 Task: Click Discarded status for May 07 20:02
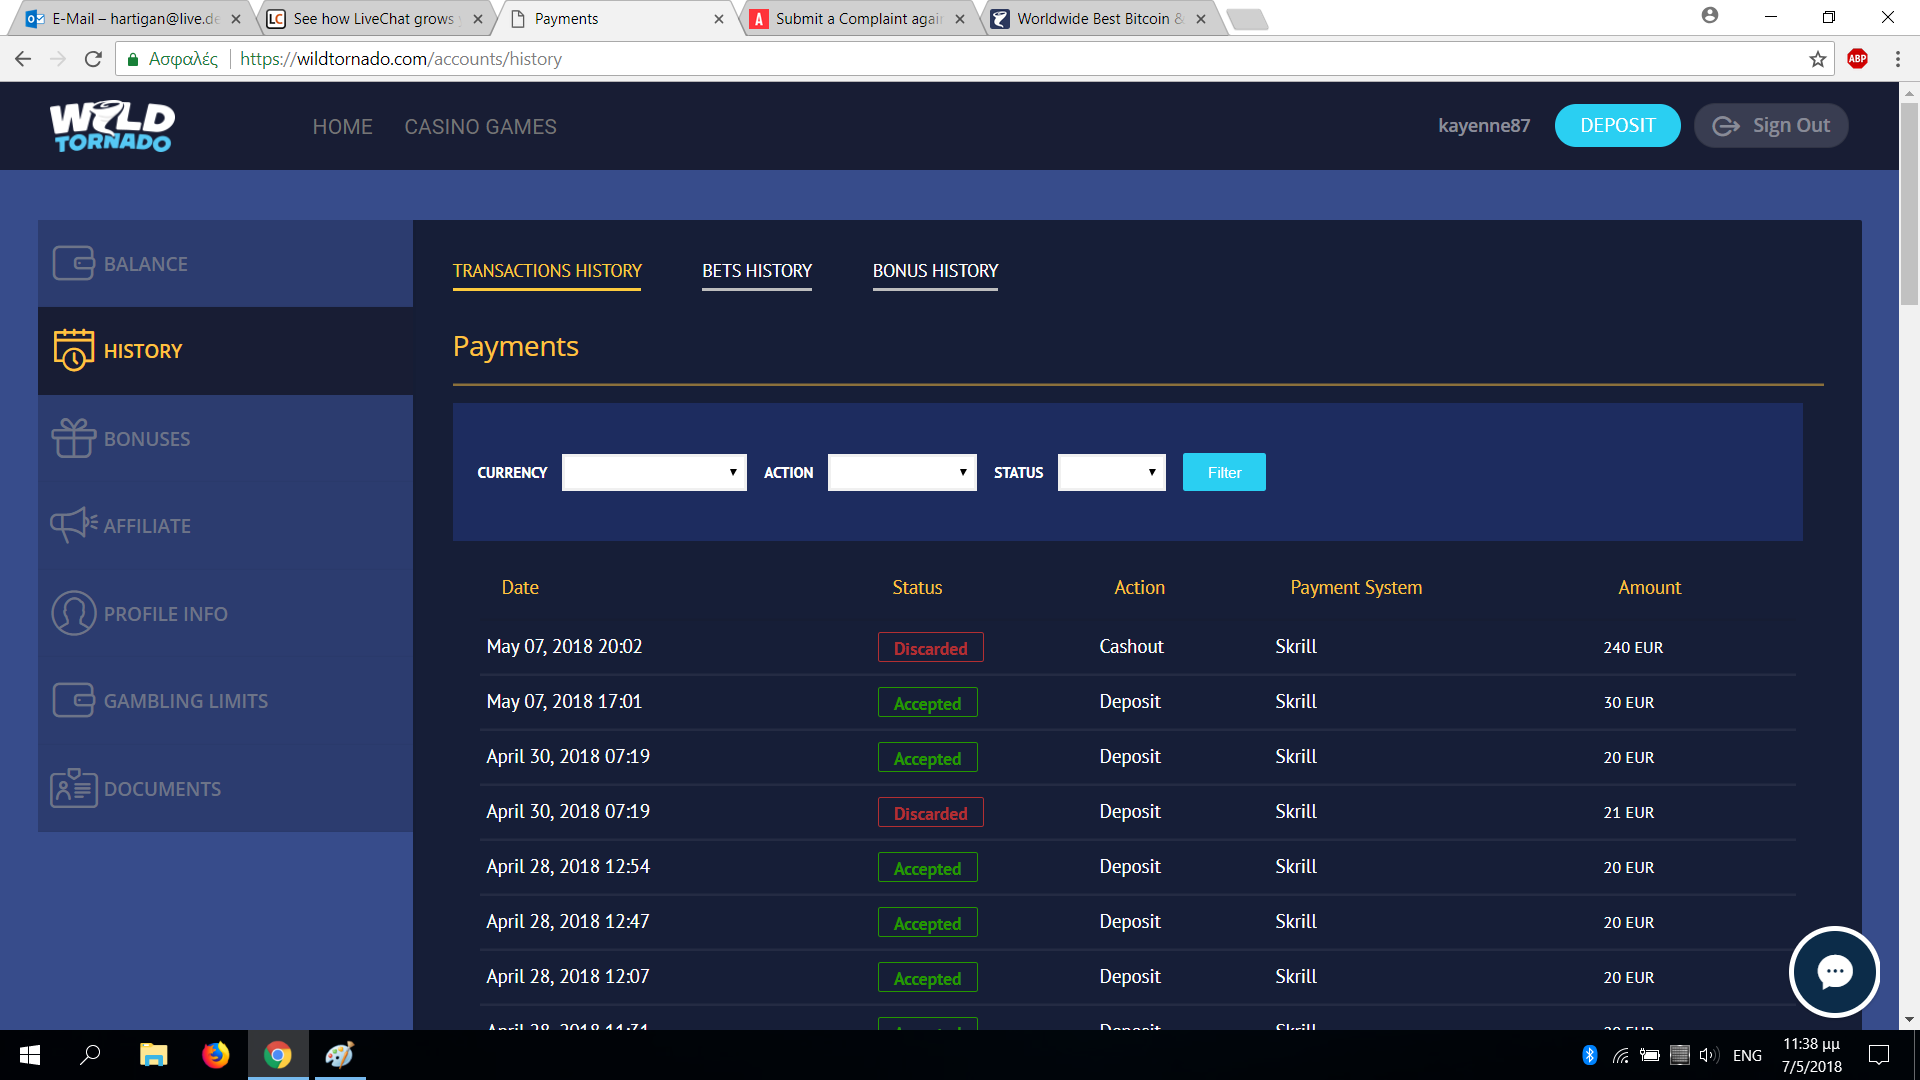coord(930,647)
